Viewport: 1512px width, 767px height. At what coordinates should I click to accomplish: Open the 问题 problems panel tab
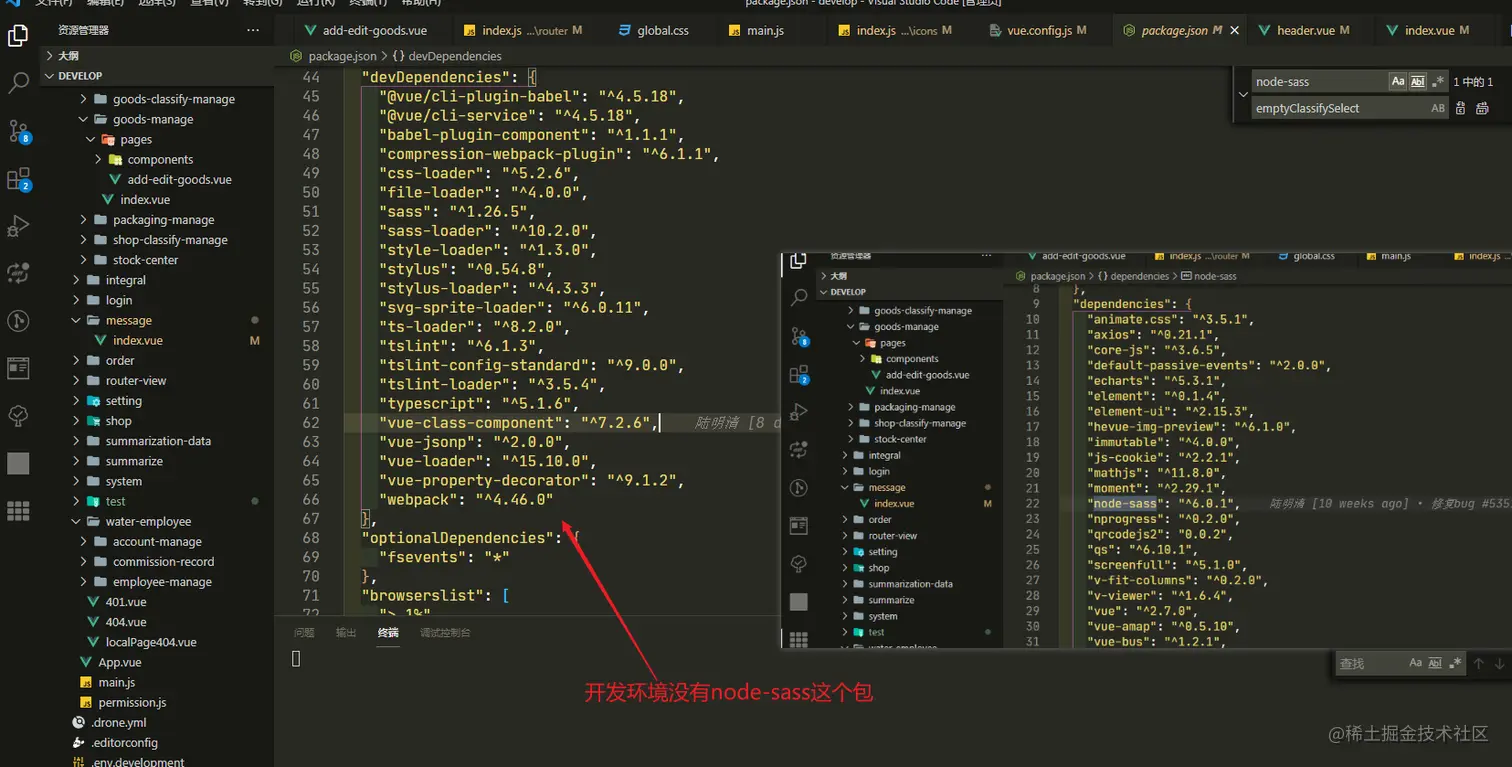[x=304, y=632]
